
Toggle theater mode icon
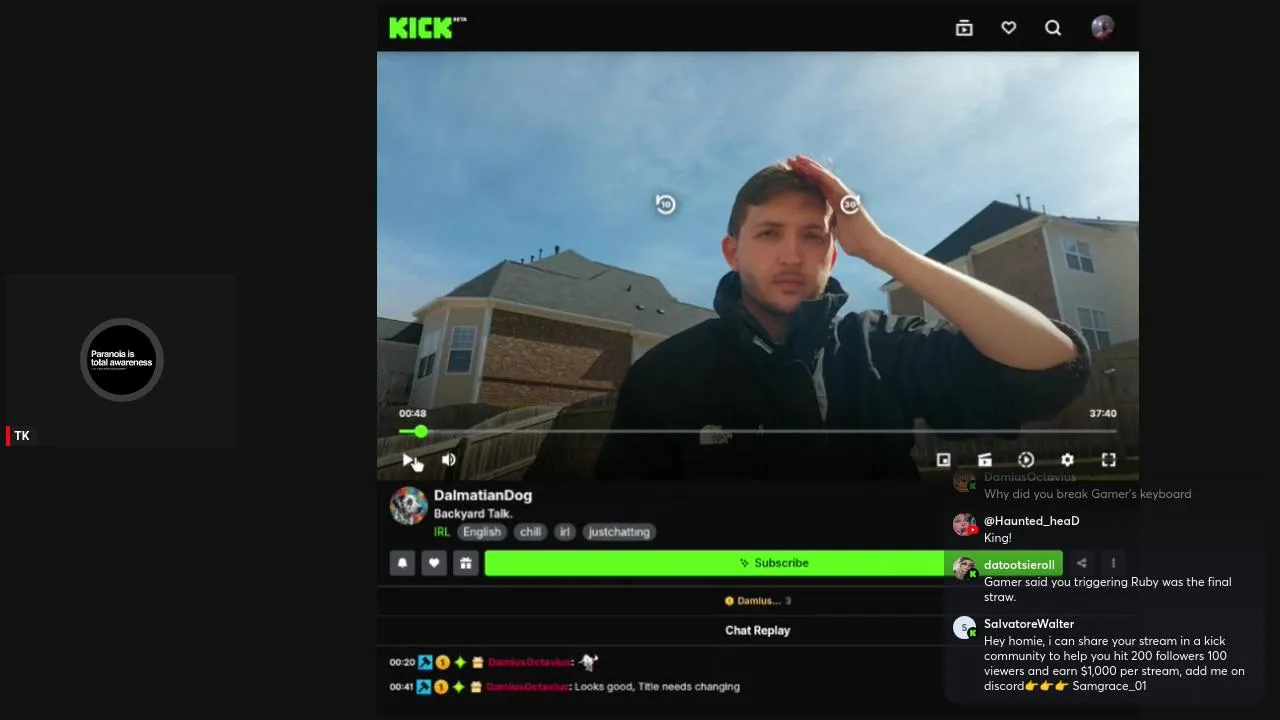click(x=985, y=460)
